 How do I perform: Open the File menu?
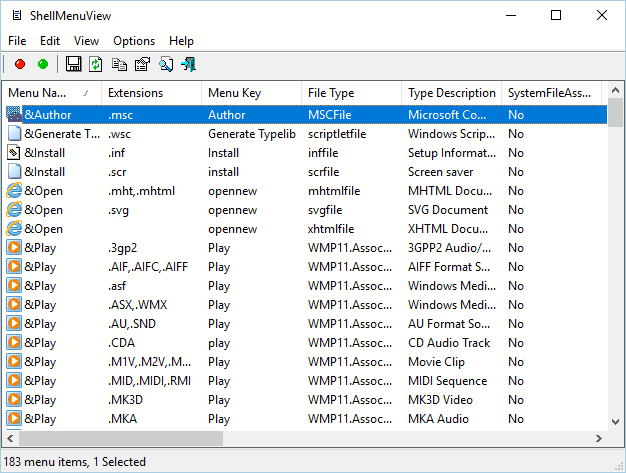point(17,41)
